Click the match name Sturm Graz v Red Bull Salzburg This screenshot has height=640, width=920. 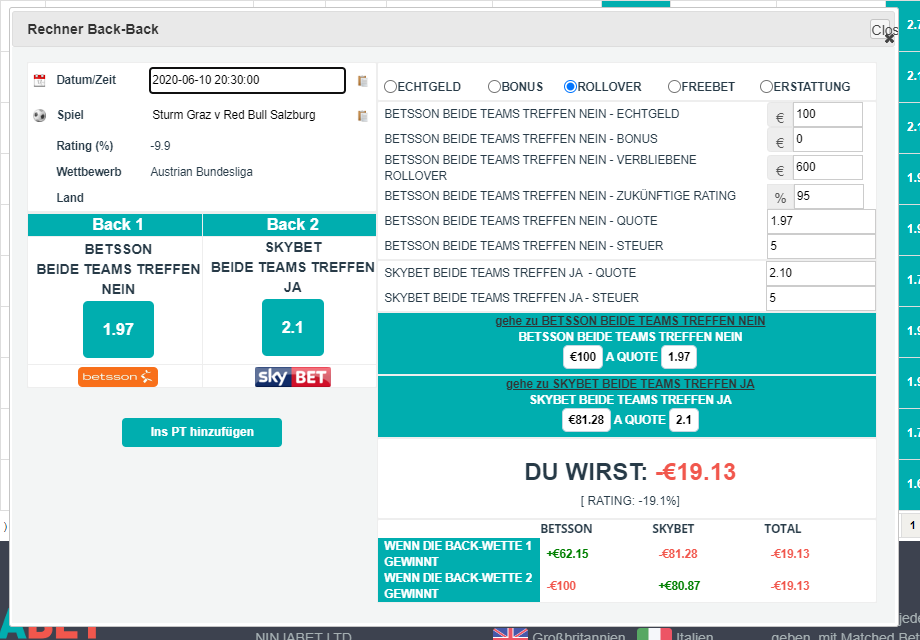tap(234, 115)
